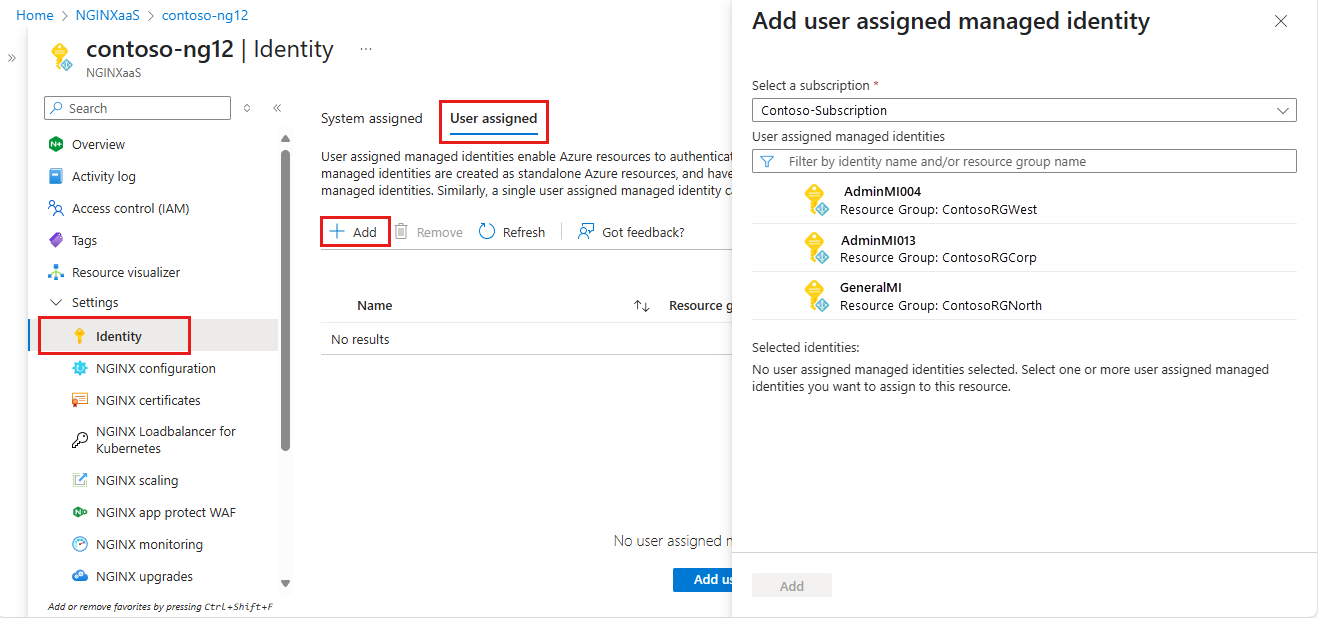Collapse the sidebar with the double chevron

click(277, 108)
